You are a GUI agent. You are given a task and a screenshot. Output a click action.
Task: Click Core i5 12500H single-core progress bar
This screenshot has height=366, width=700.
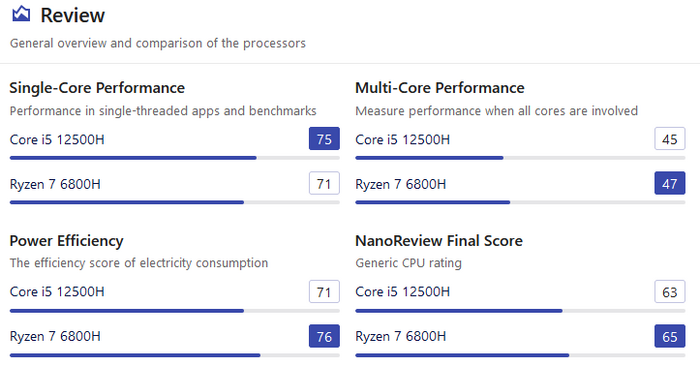(x=175, y=158)
